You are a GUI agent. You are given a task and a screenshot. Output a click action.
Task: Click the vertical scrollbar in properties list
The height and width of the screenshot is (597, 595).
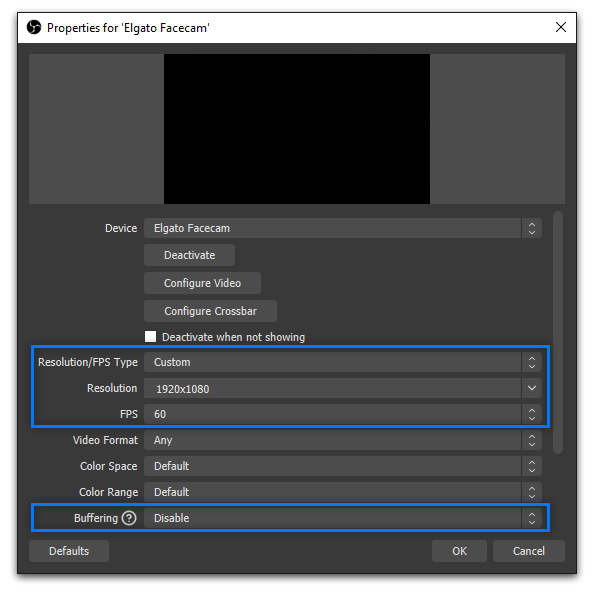point(558,332)
